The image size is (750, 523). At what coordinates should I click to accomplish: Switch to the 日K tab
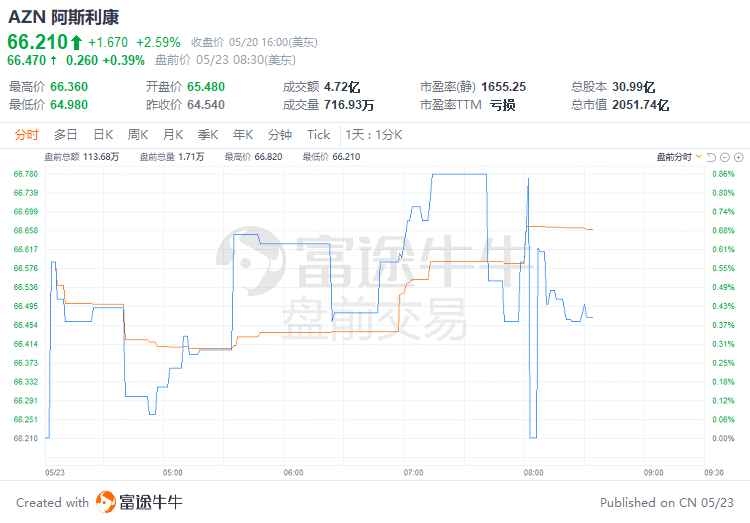pyautogui.click(x=103, y=135)
